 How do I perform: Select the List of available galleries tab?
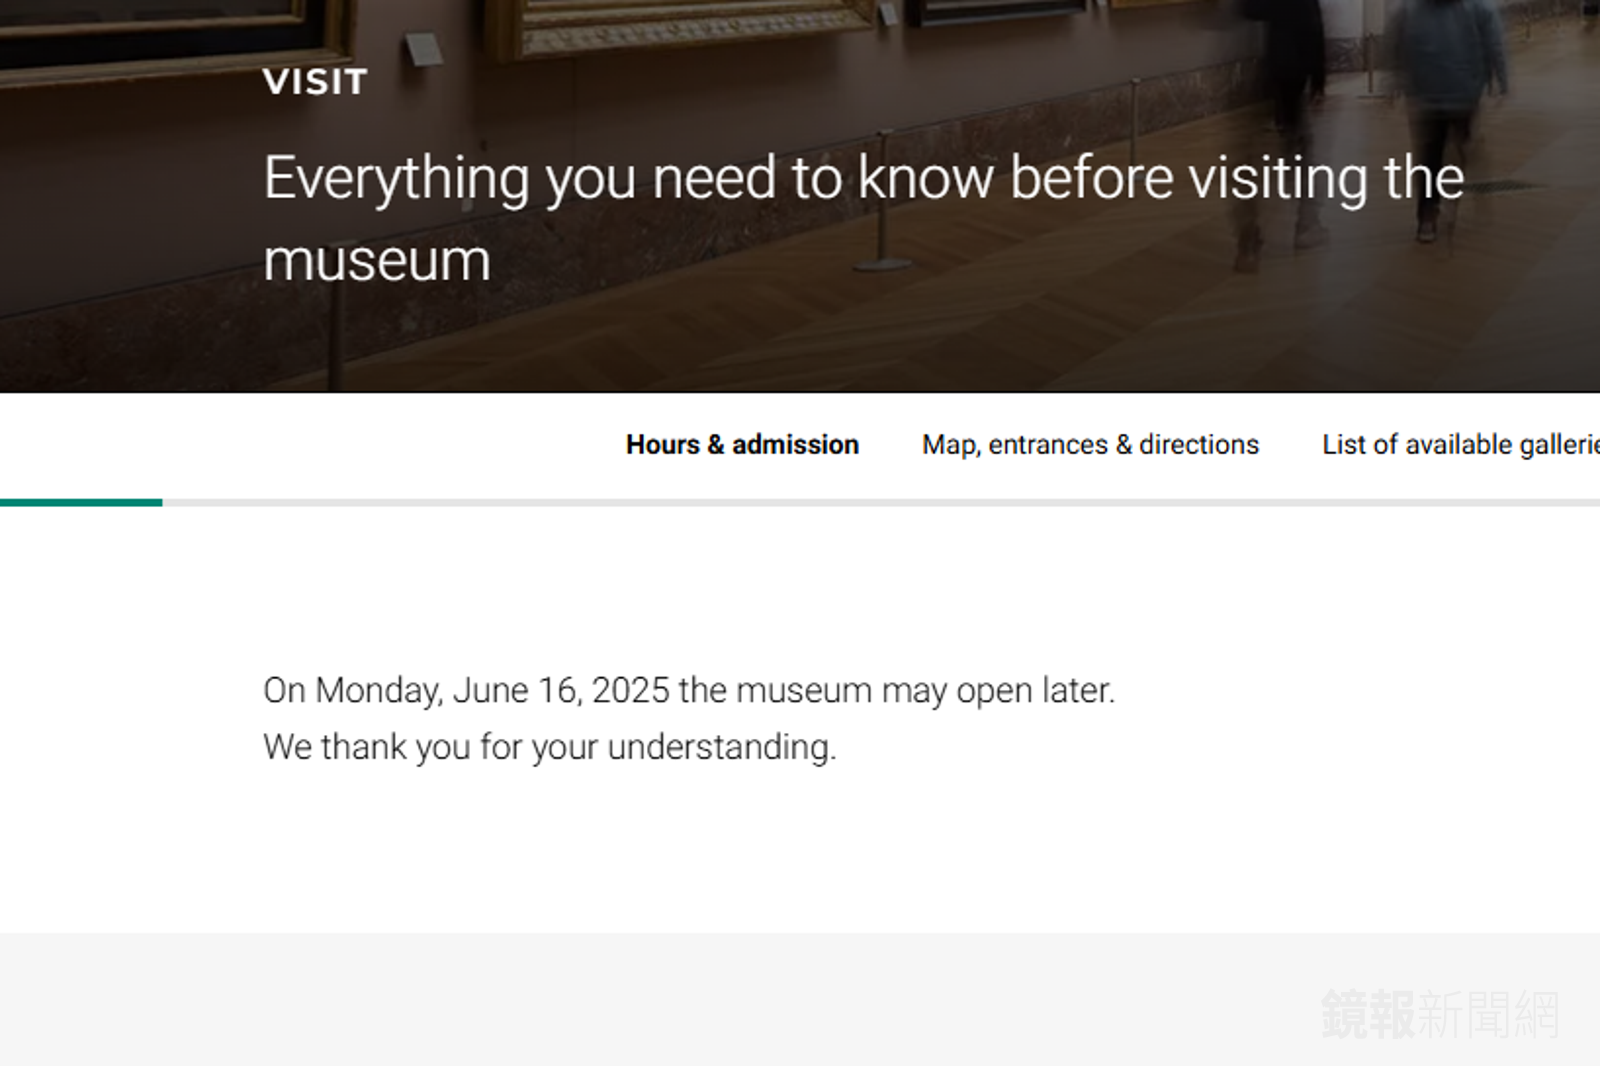click(x=1460, y=445)
